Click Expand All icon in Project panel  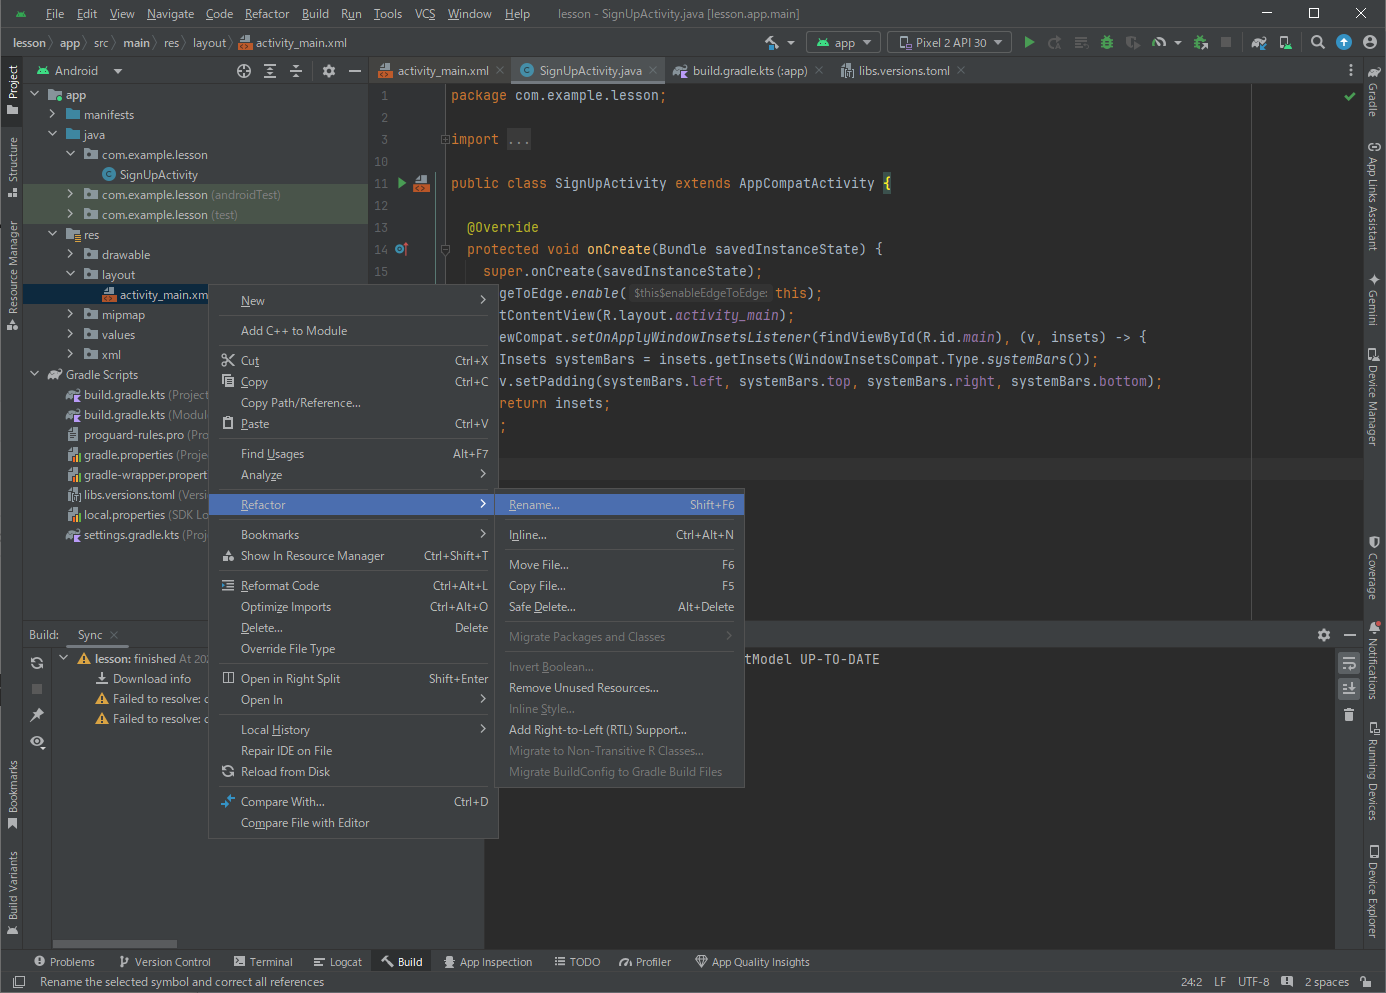(x=270, y=71)
